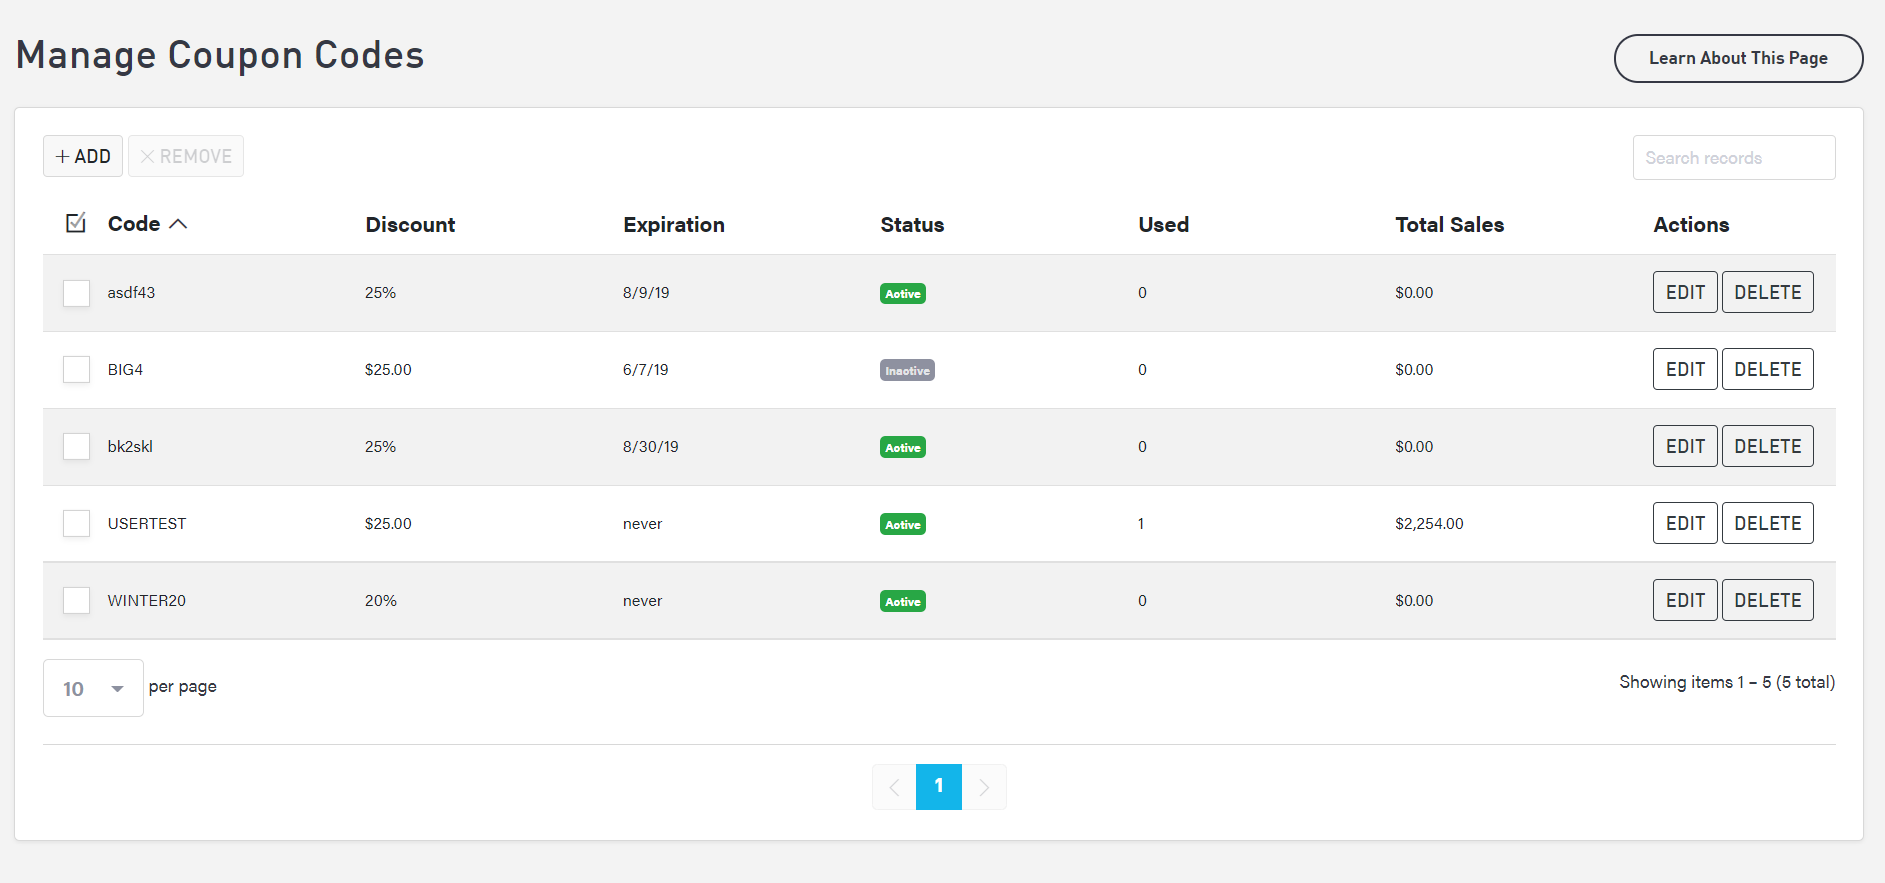This screenshot has height=883, width=1885.
Task: Click the Code column sort arrow
Action: click(x=178, y=224)
